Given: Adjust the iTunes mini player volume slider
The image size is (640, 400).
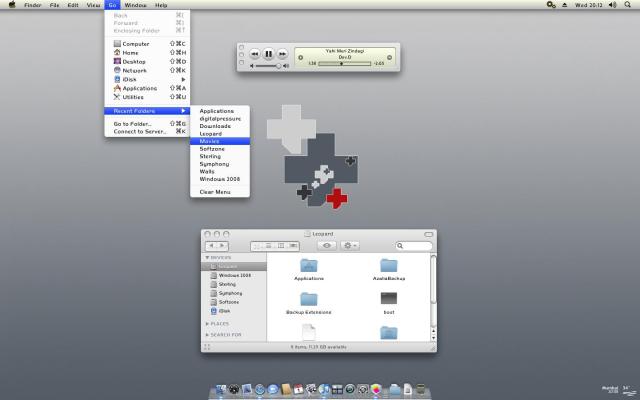Looking at the screenshot, I should [x=268, y=66].
